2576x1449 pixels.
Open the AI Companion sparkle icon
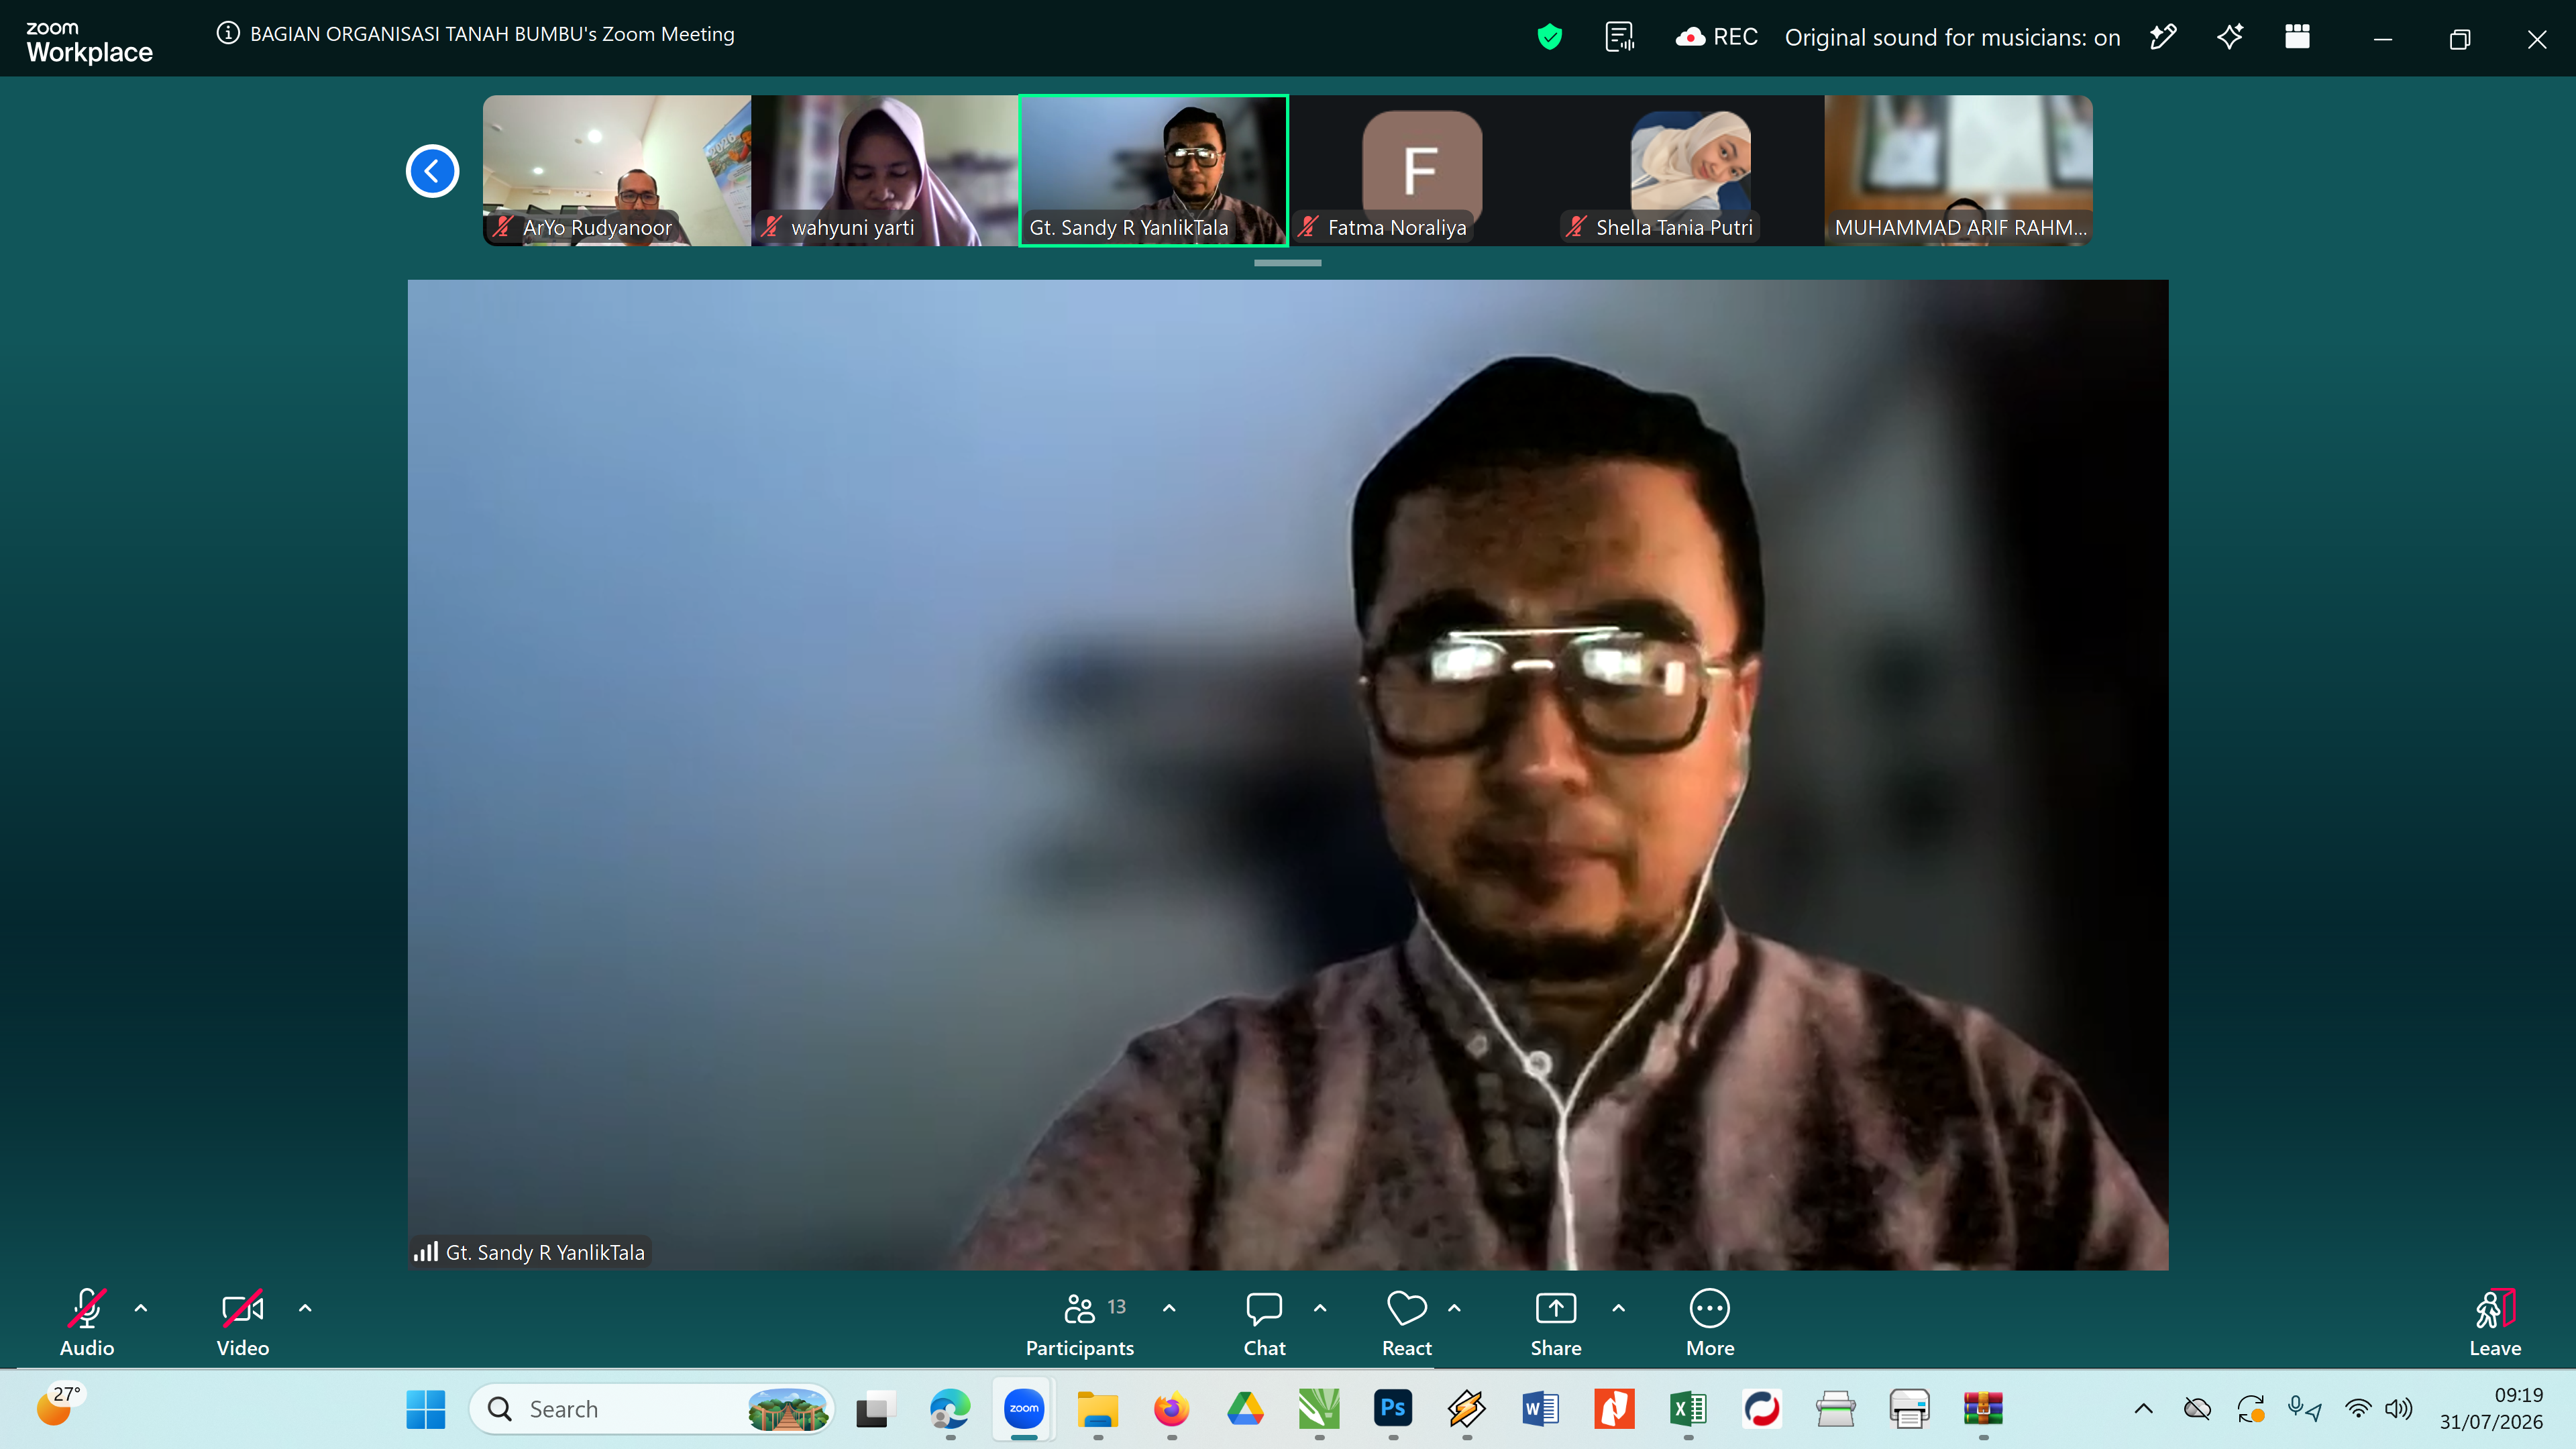[2230, 37]
